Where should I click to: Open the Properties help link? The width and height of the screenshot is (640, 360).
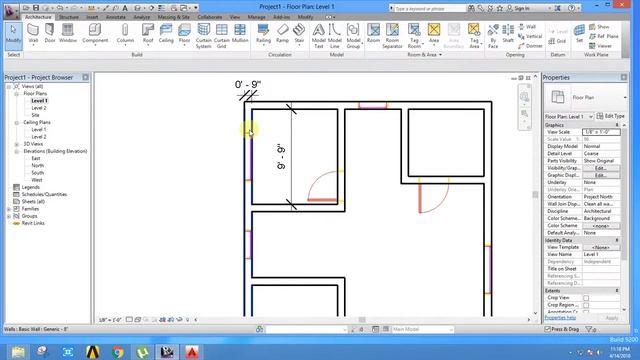tap(560, 318)
